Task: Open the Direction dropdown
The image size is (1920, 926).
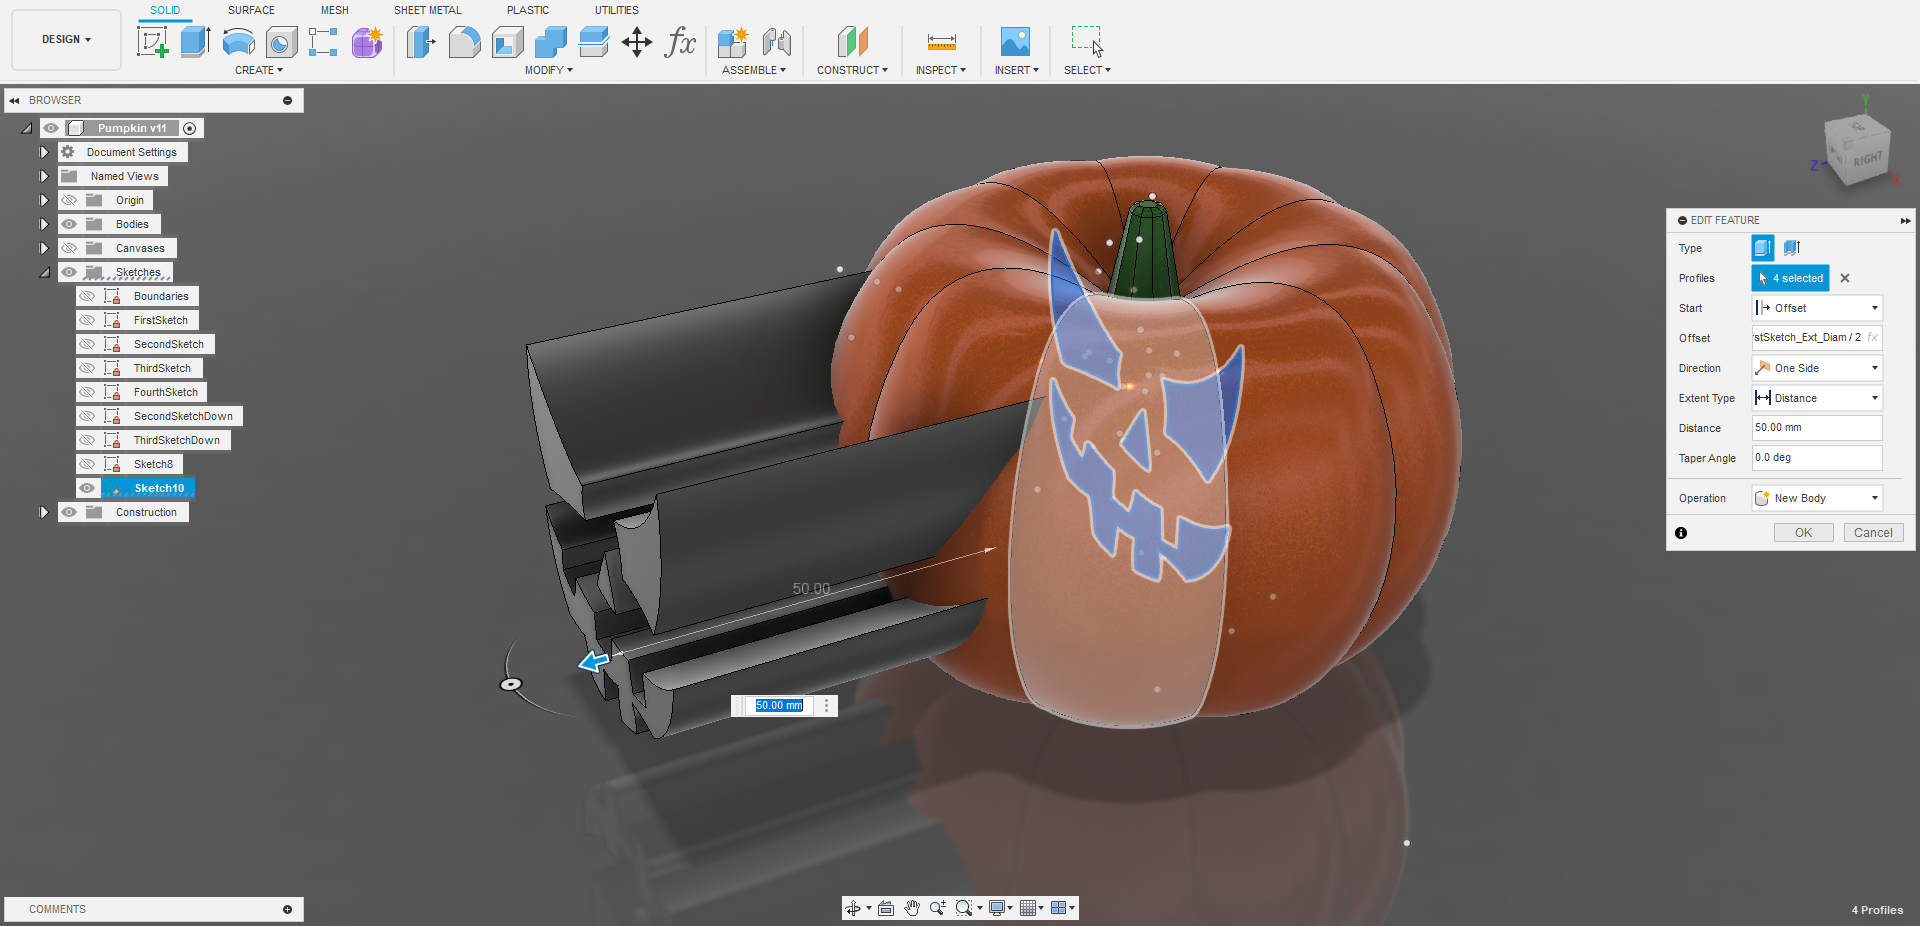Action: click(1817, 368)
